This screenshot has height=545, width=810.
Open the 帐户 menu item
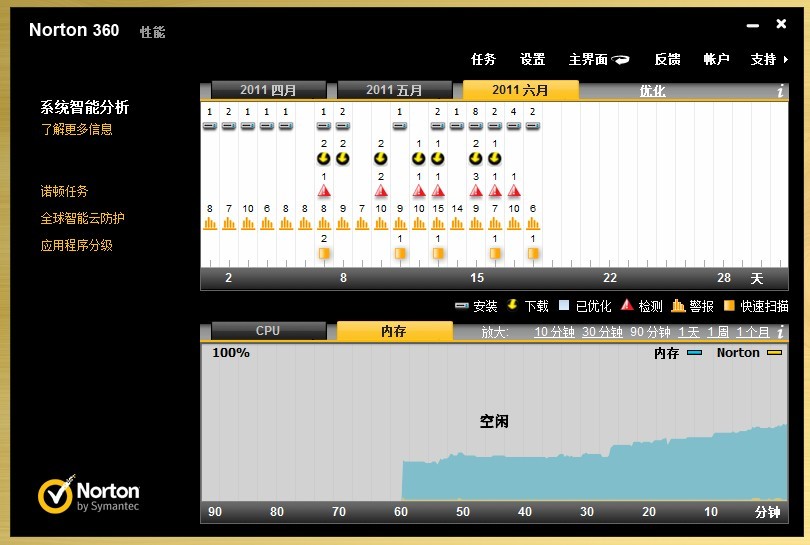[x=716, y=59]
